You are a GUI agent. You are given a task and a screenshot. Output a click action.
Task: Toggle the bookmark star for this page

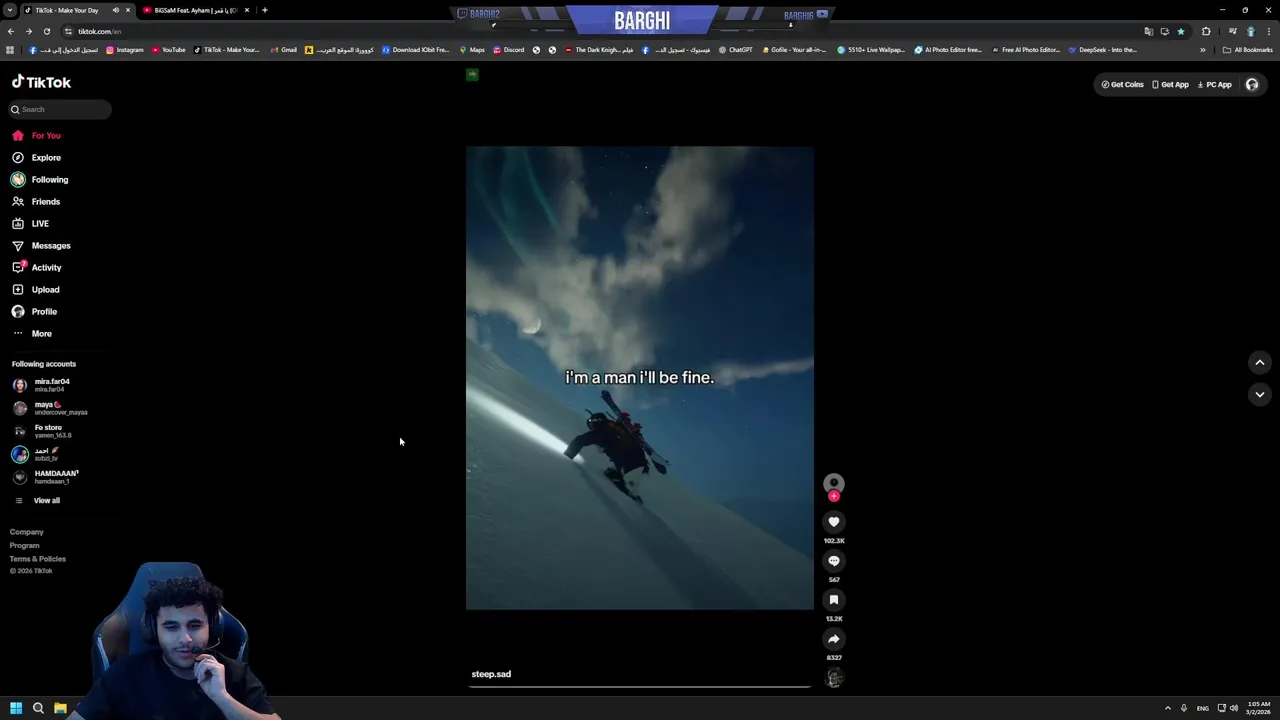[1181, 31]
